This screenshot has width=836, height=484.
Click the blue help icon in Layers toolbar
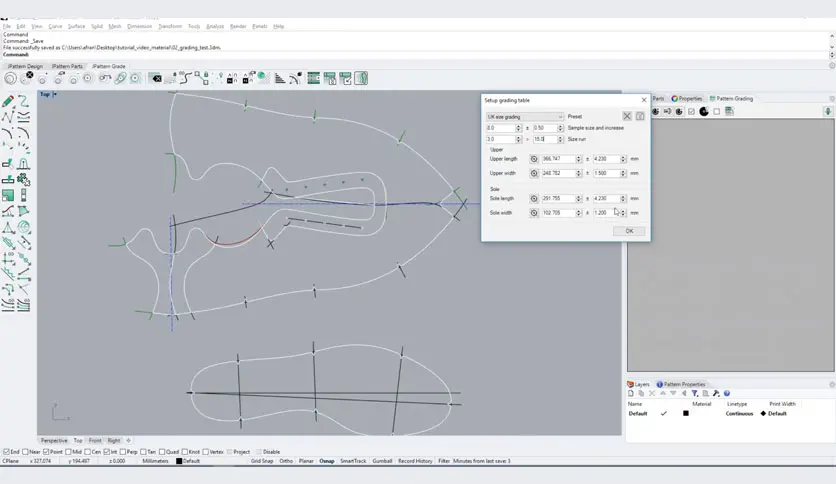(727, 393)
